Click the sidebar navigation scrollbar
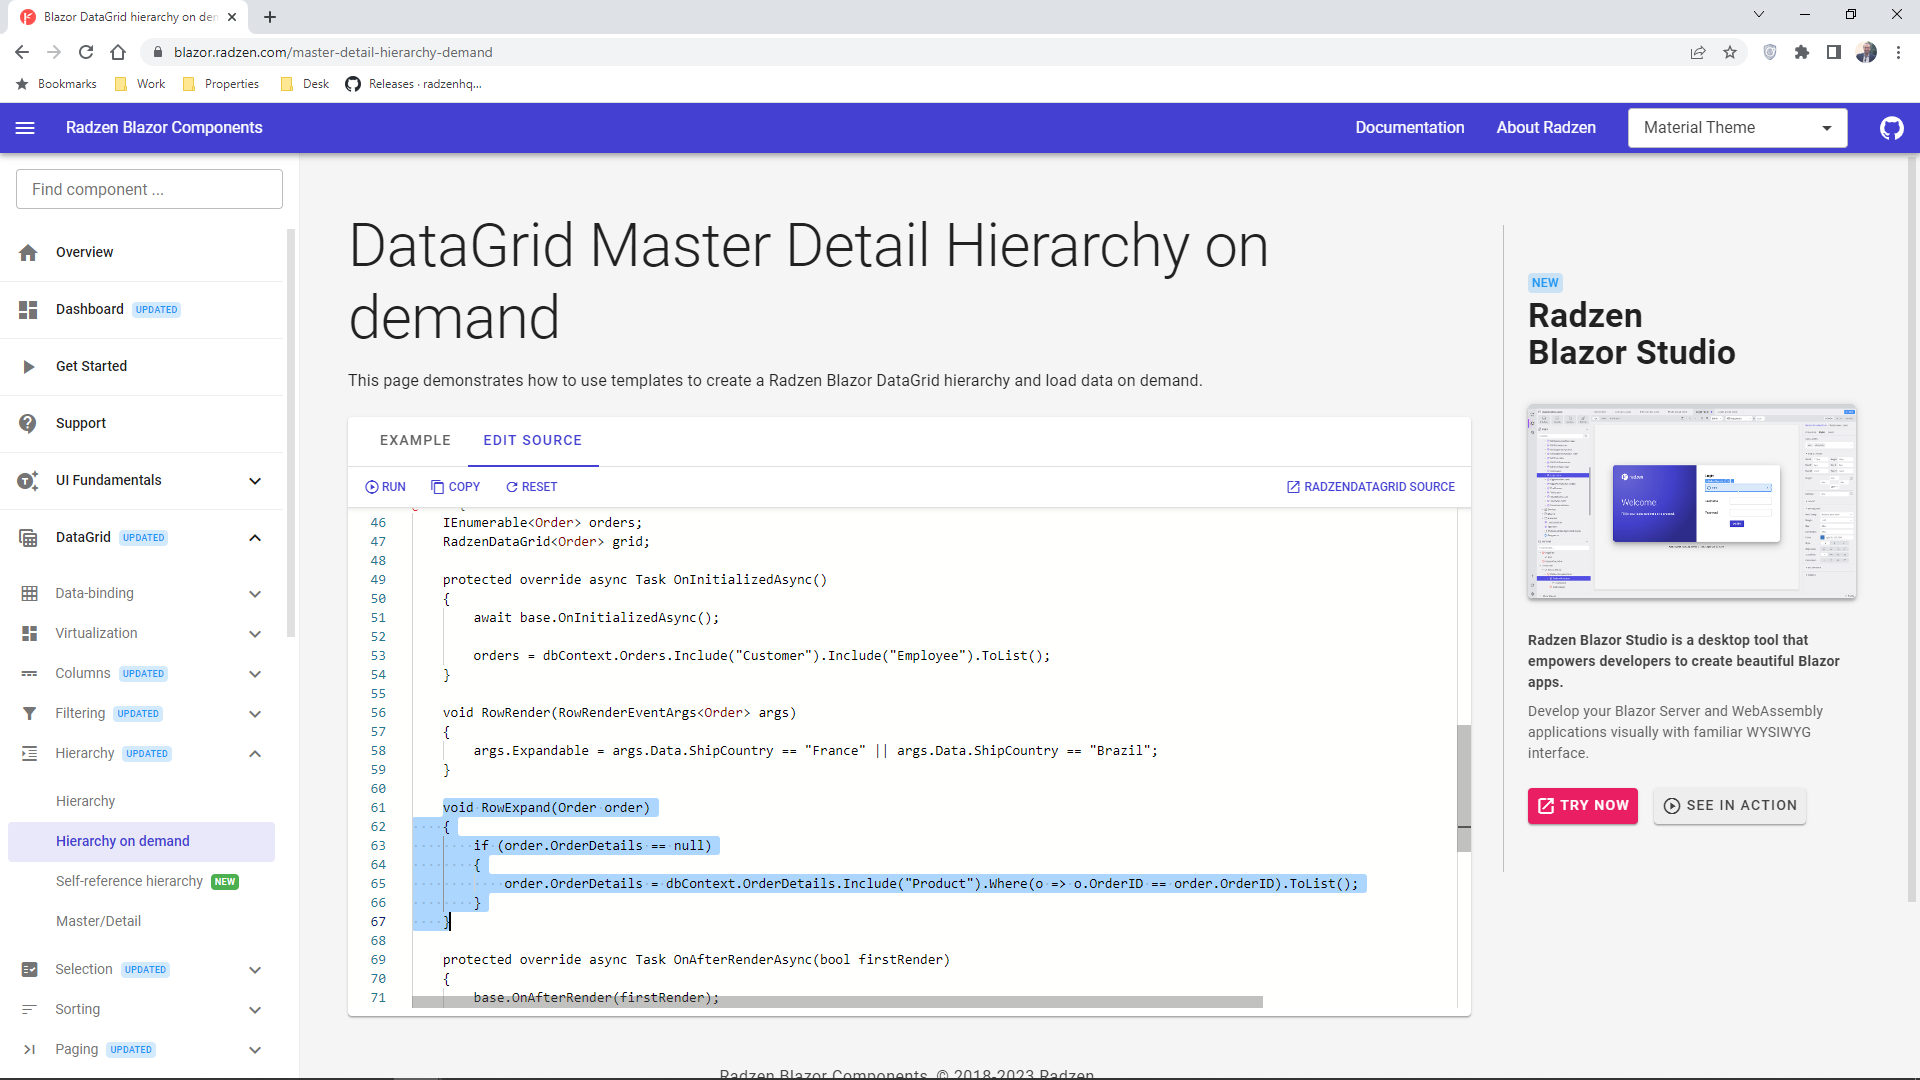The image size is (1920, 1080). click(291, 433)
